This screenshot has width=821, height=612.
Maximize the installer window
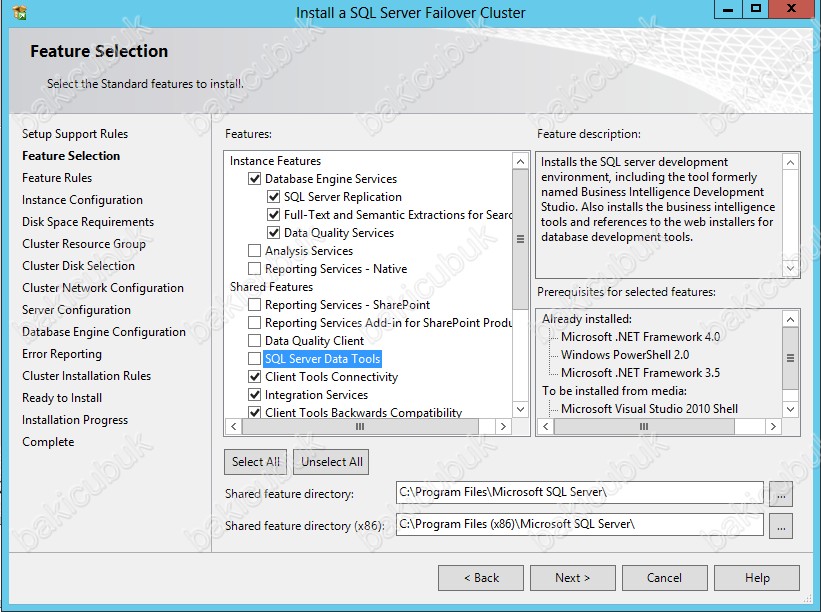coord(756,9)
